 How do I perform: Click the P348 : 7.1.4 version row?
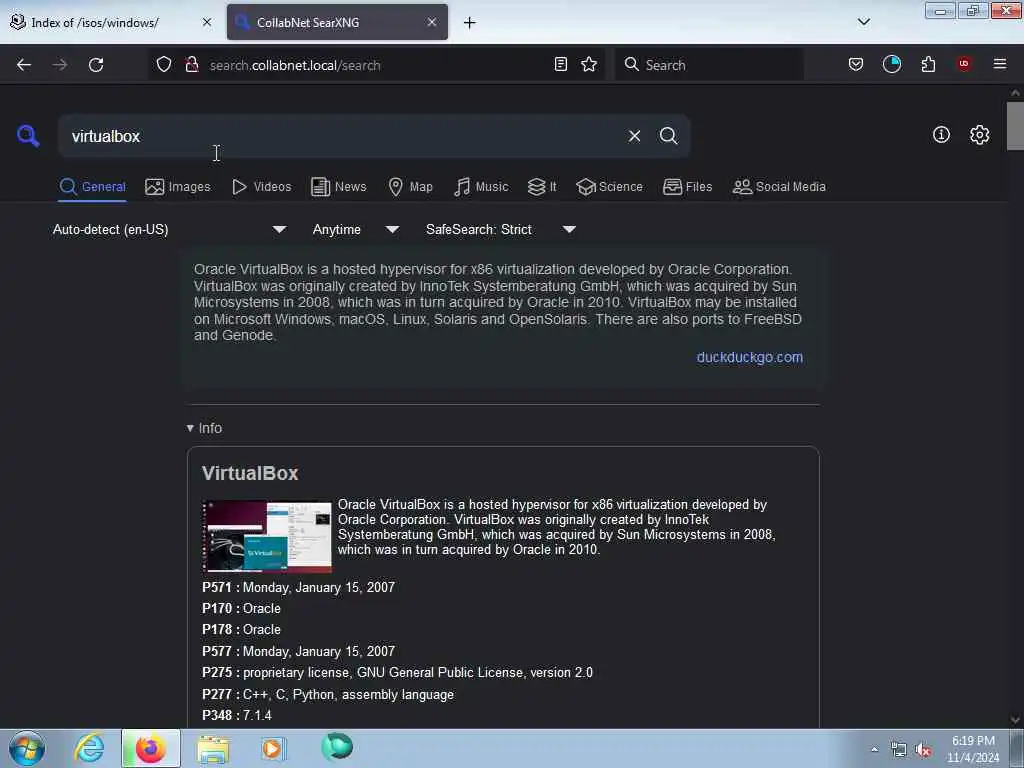tap(237, 716)
